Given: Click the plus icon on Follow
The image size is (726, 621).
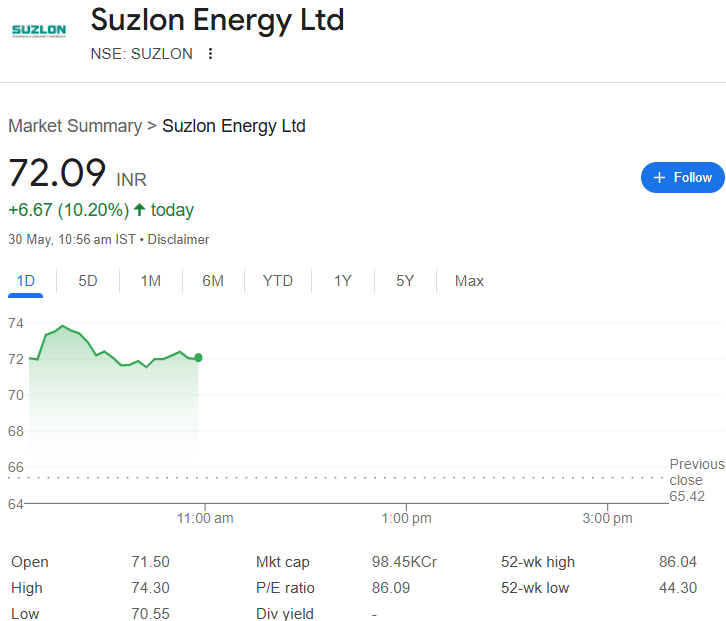Looking at the screenshot, I should coord(659,177).
